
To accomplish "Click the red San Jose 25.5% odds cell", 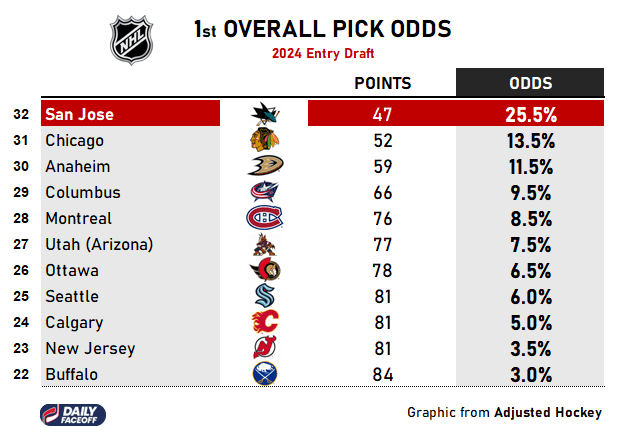I will [x=530, y=114].
